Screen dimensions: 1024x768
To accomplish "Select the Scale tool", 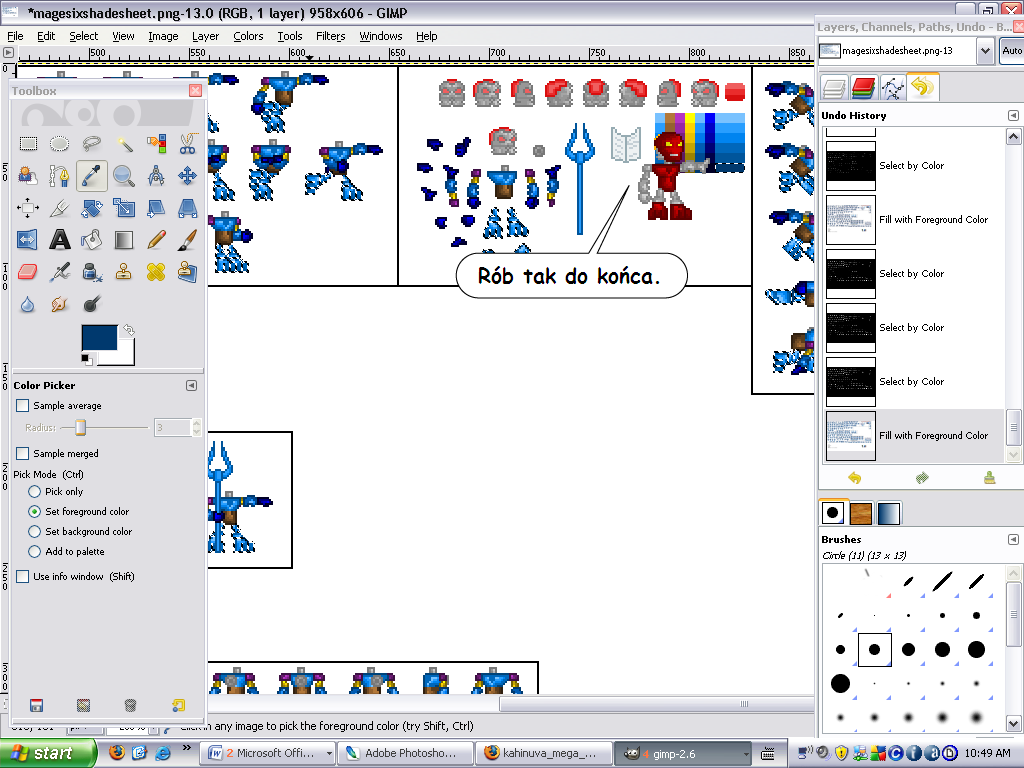I will click(x=123, y=208).
